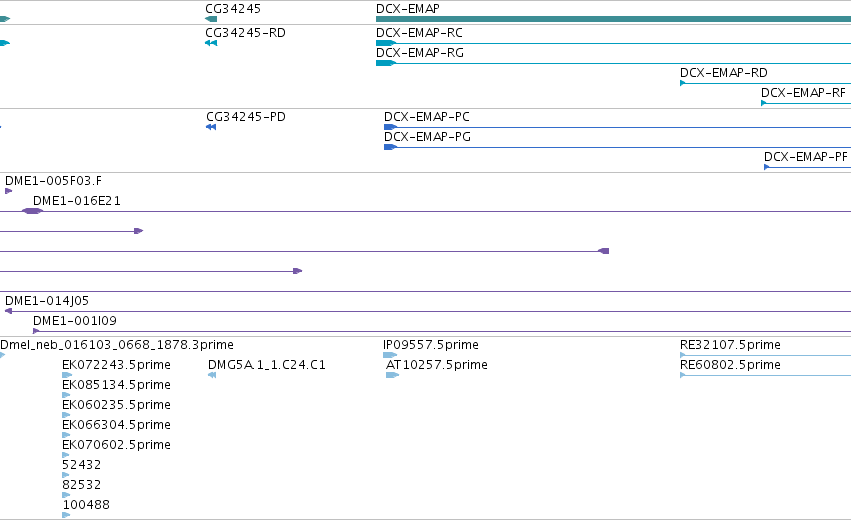The image size is (851, 520).
Task: Select the DCX-EMAP-RG transcript label
Action: pos(420,53)
